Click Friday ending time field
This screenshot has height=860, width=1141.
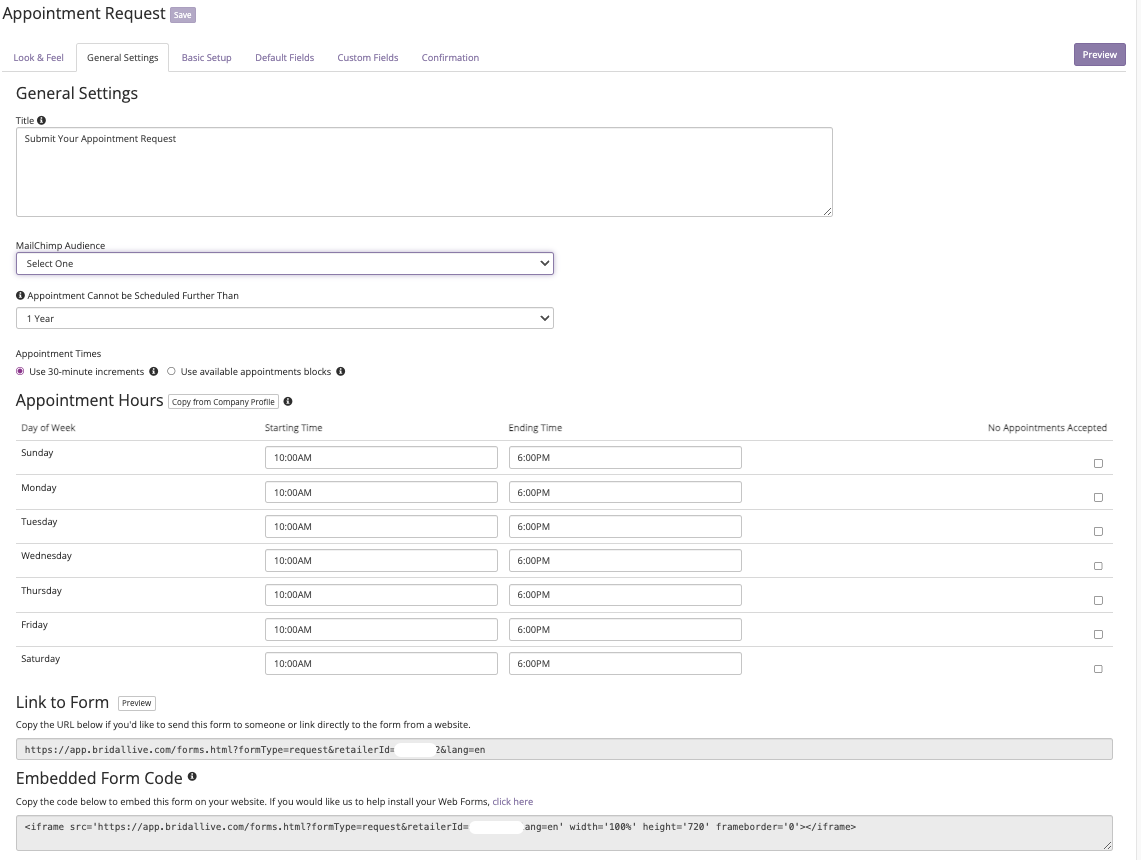click(x=625, y=629)
